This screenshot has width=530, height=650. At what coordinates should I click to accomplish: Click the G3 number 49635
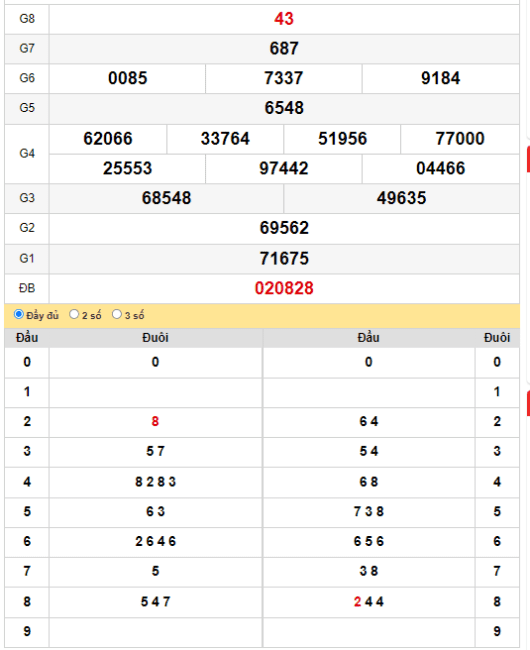pyautogui.click(x=401, y=198)
